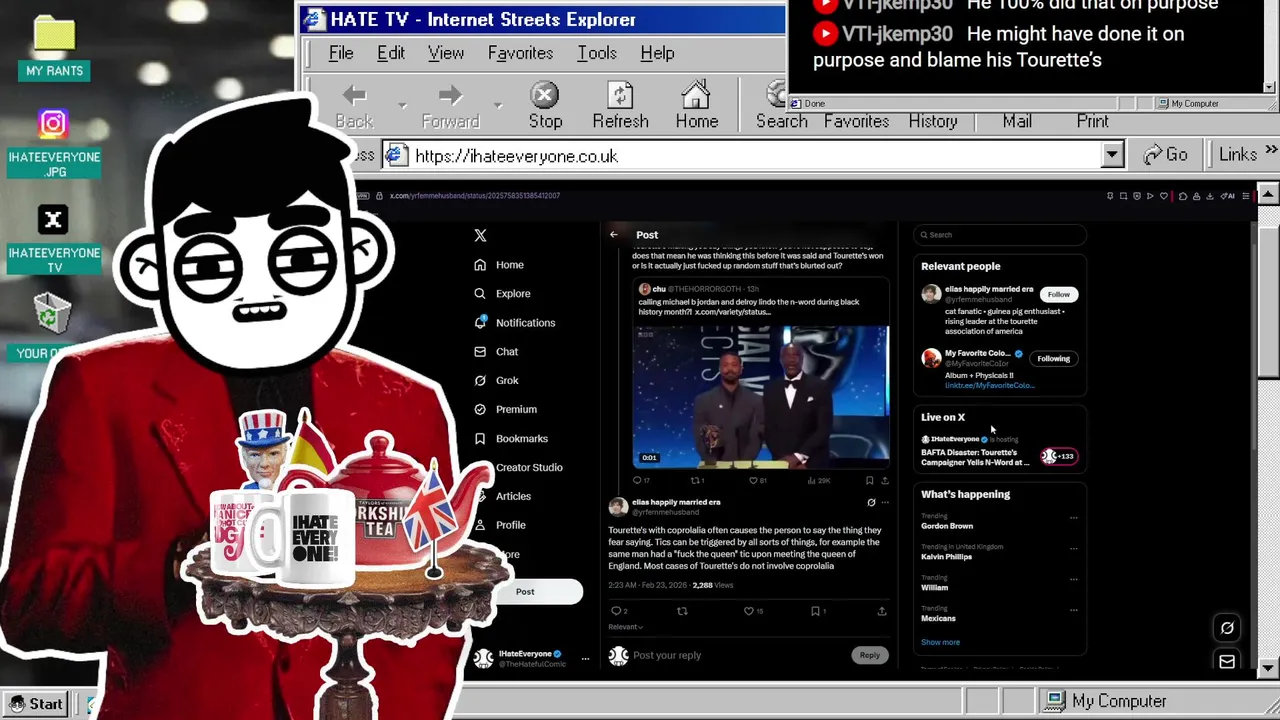Repost elias's post with the repost icon

coord(682,611)
